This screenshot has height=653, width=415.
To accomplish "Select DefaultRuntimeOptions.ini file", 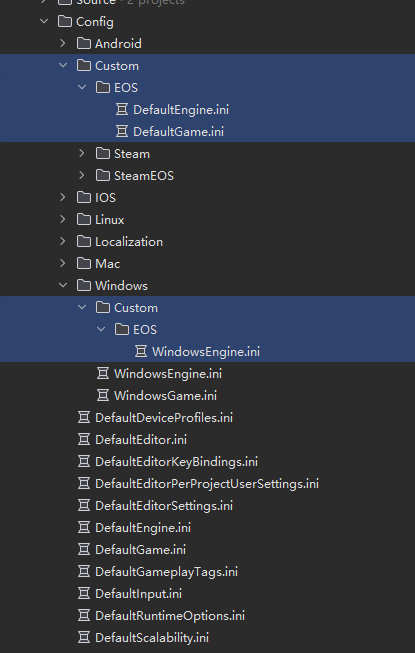I will (169, 616).
